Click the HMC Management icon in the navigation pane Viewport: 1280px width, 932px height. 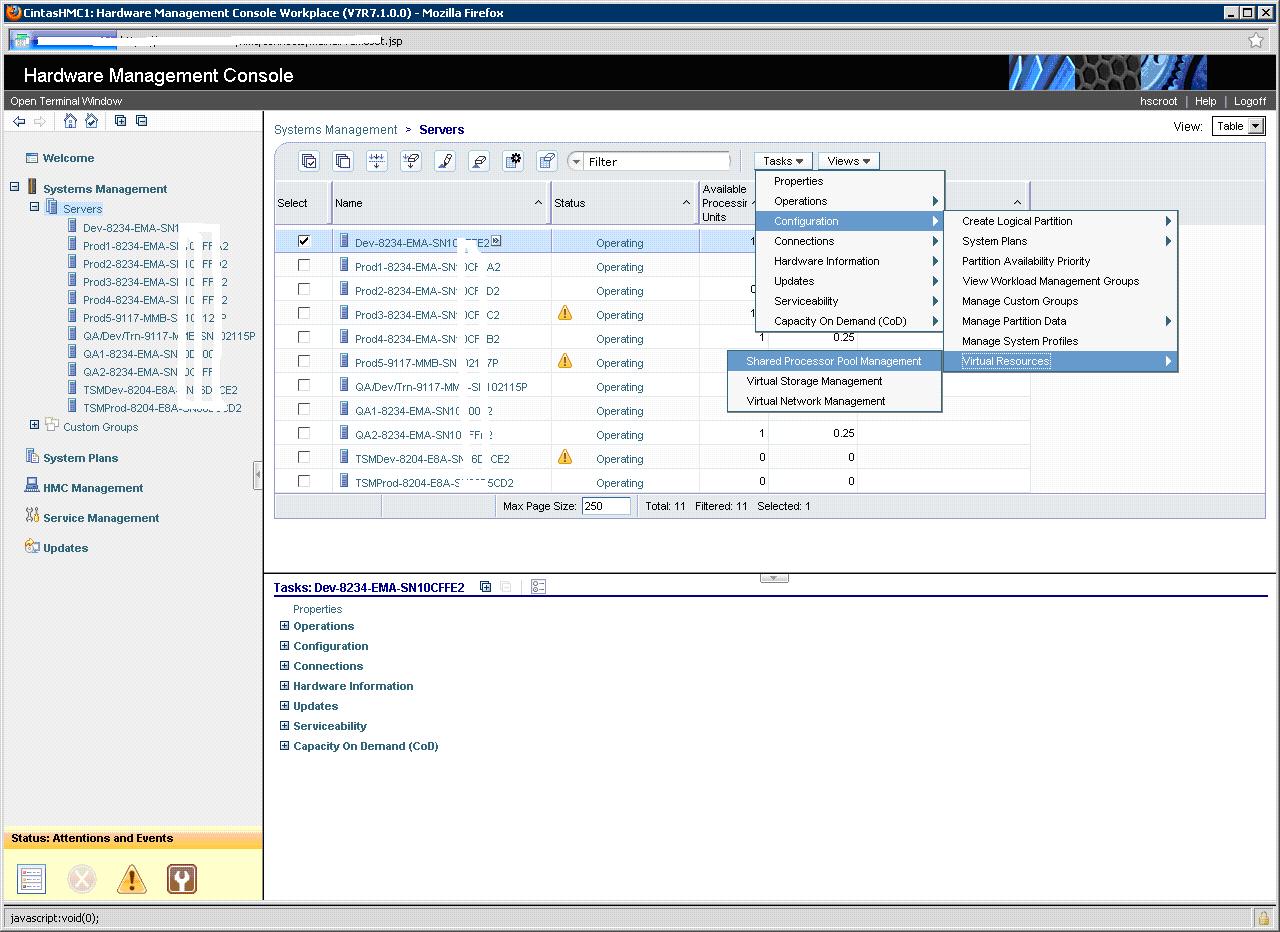(33, 487)
